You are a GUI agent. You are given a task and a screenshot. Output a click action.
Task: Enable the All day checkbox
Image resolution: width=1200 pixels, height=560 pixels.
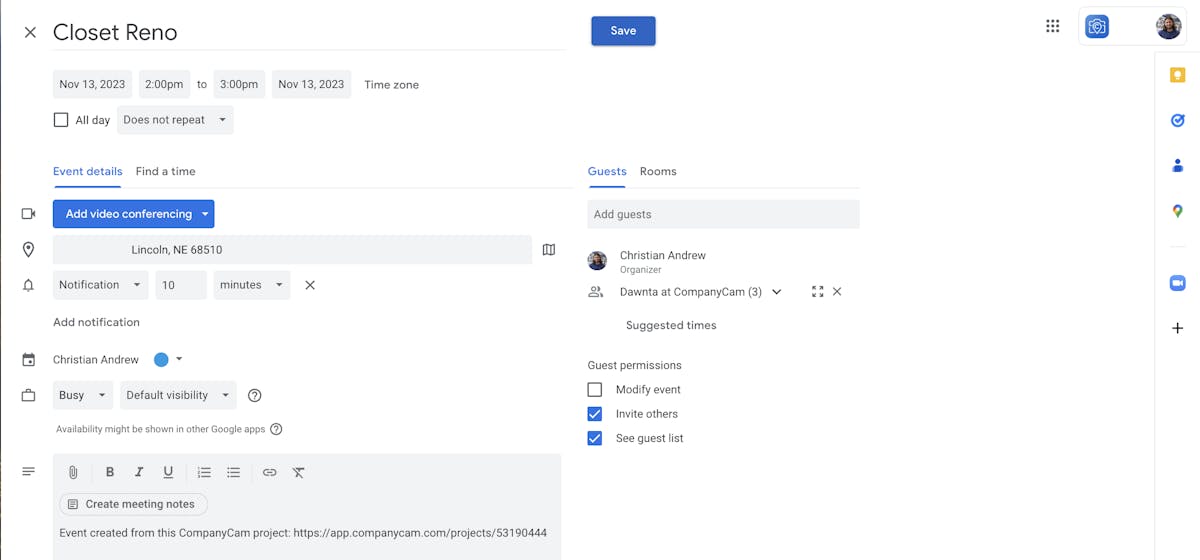pos(61,120)
